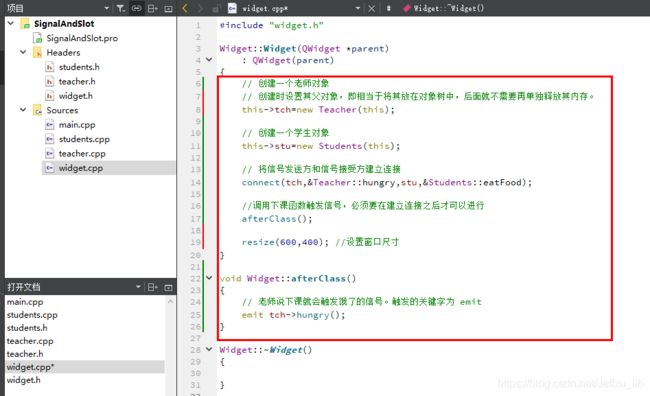Click the .pro file icon

[37, 38]
